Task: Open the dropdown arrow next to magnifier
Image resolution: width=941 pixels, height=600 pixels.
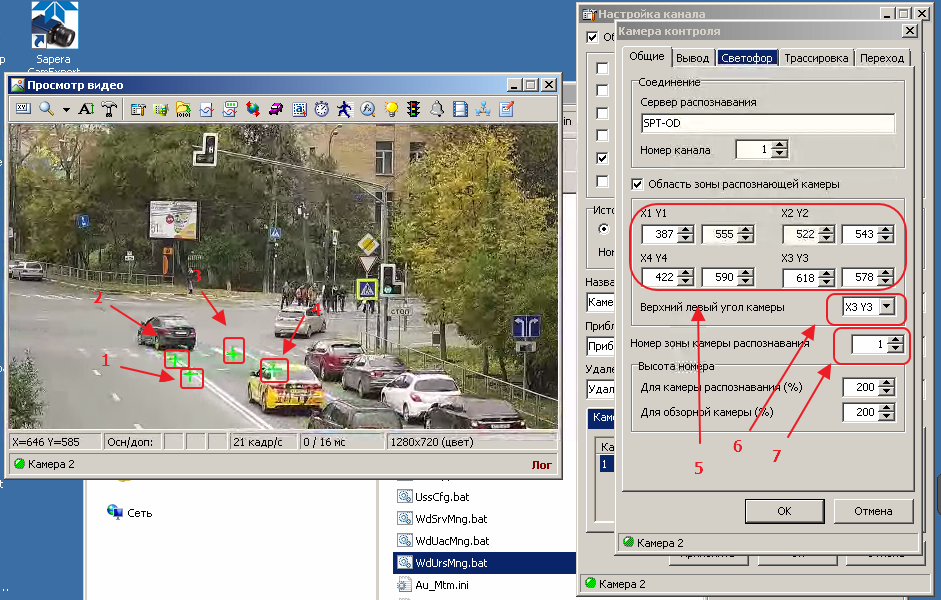Action: tap(66, 109)
